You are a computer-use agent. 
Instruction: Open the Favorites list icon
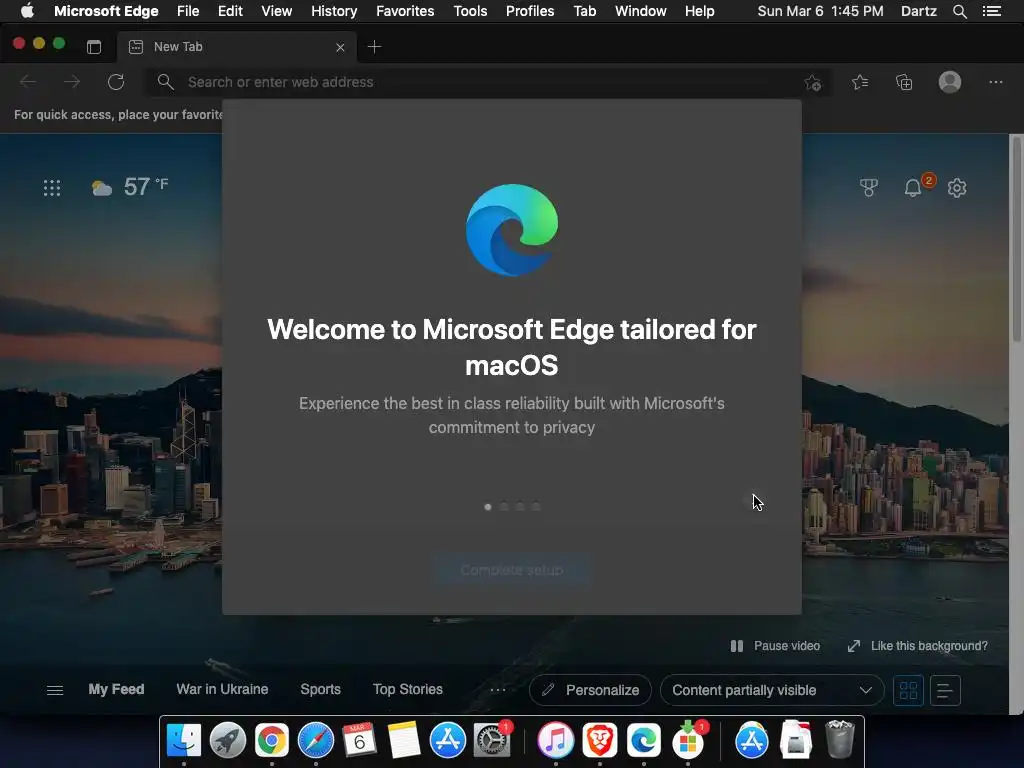click(x=860, y=82)
